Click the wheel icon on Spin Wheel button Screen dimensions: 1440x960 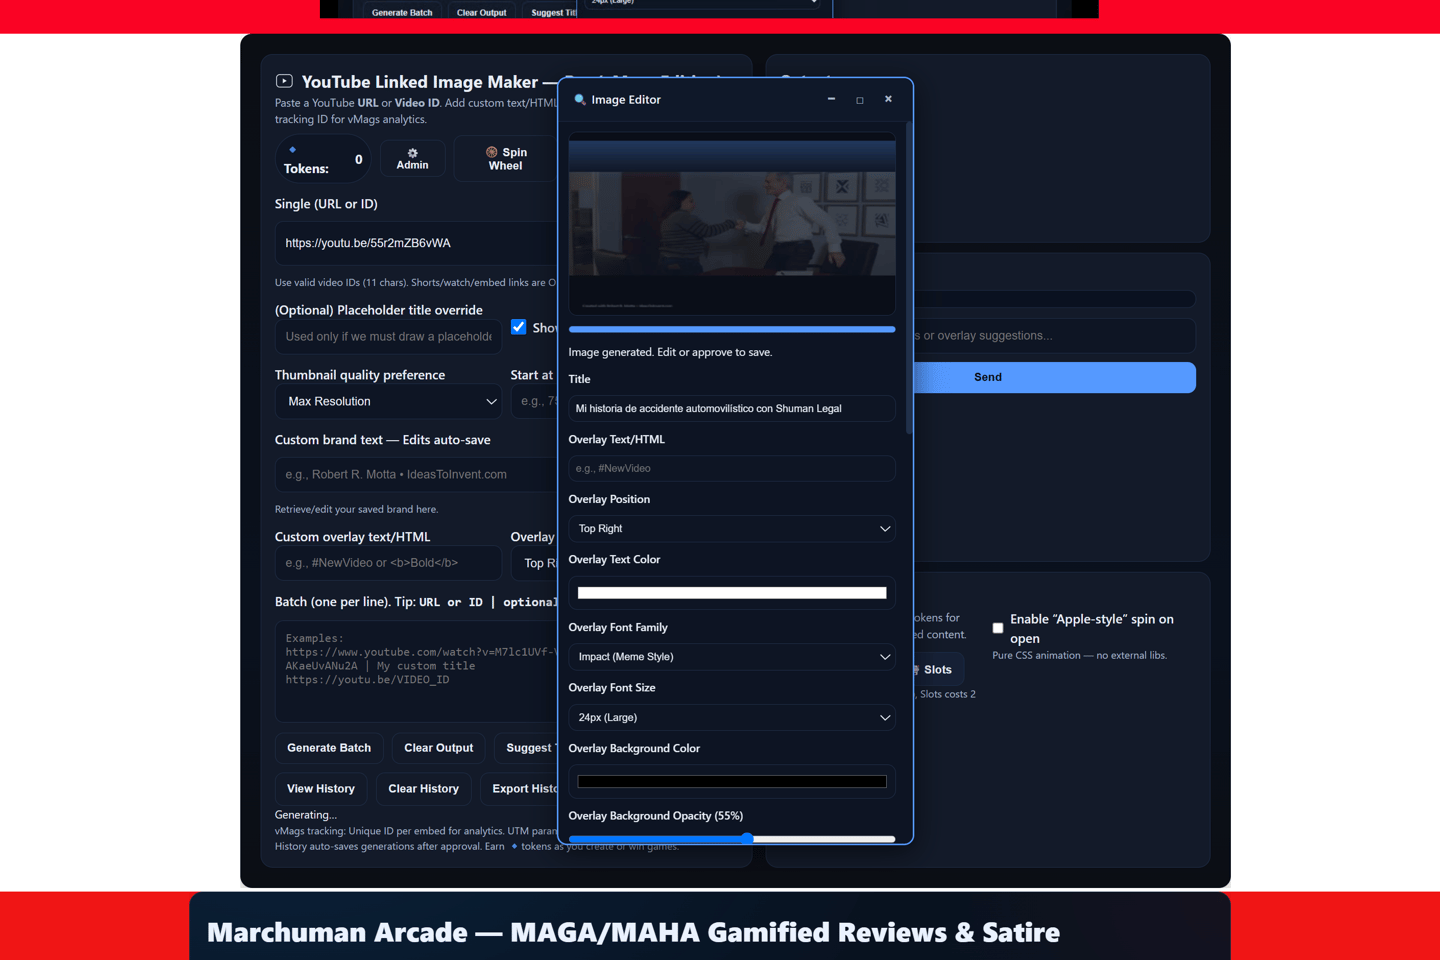(x=491, y=152)
